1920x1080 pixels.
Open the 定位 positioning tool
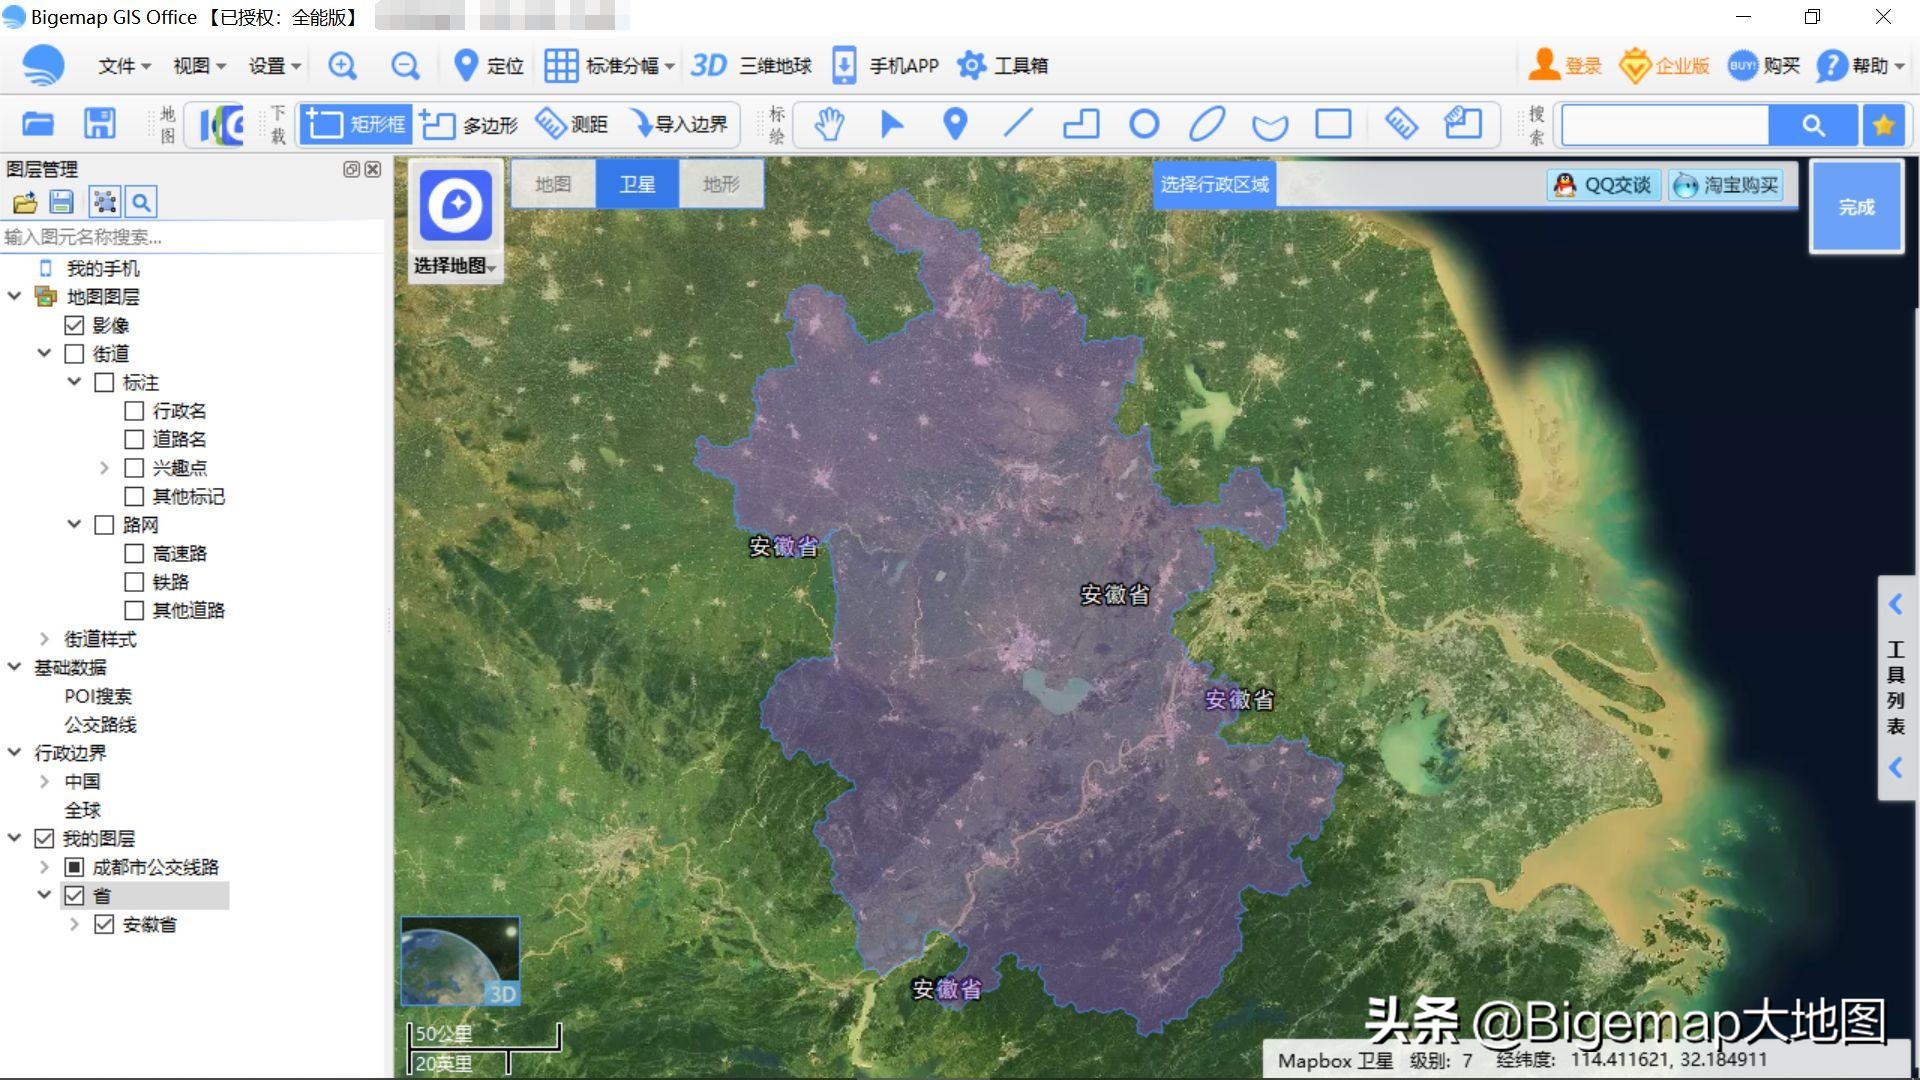coord(488,65)
